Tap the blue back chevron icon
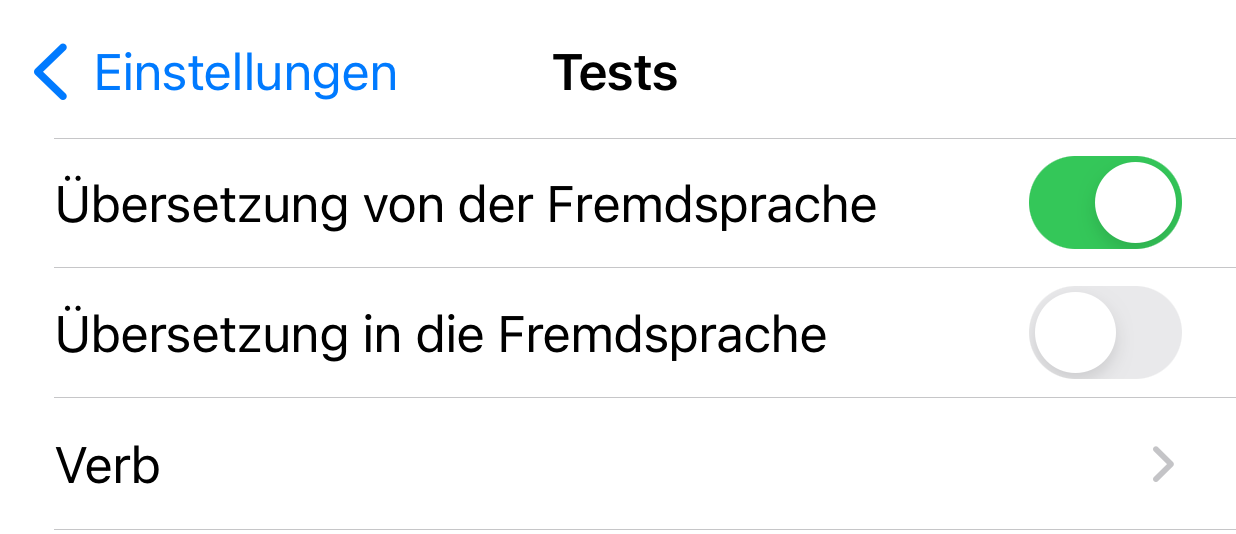 point(50,73)
